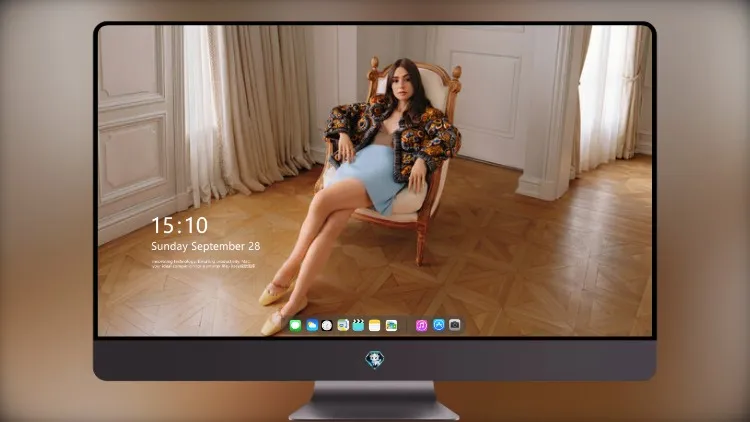The height and width of the screenshot is (422, 750).
Task: Open the Clock app in dock
Action: point(327,325)
